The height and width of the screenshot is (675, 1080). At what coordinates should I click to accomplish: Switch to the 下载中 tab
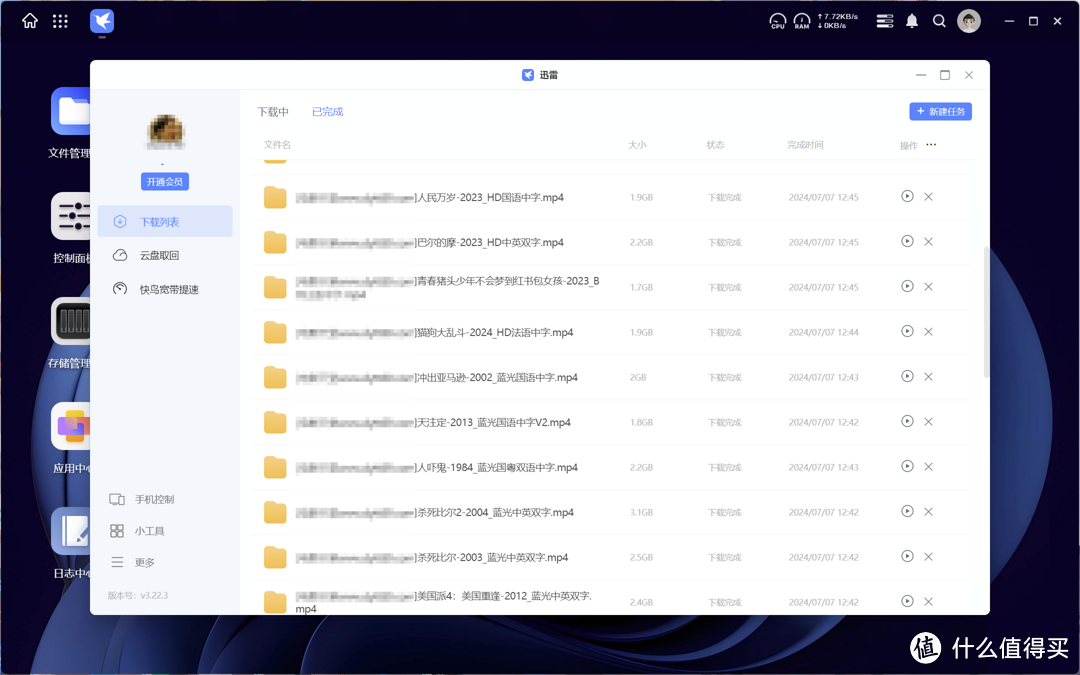pyautogui.click(x=273, y=112)
